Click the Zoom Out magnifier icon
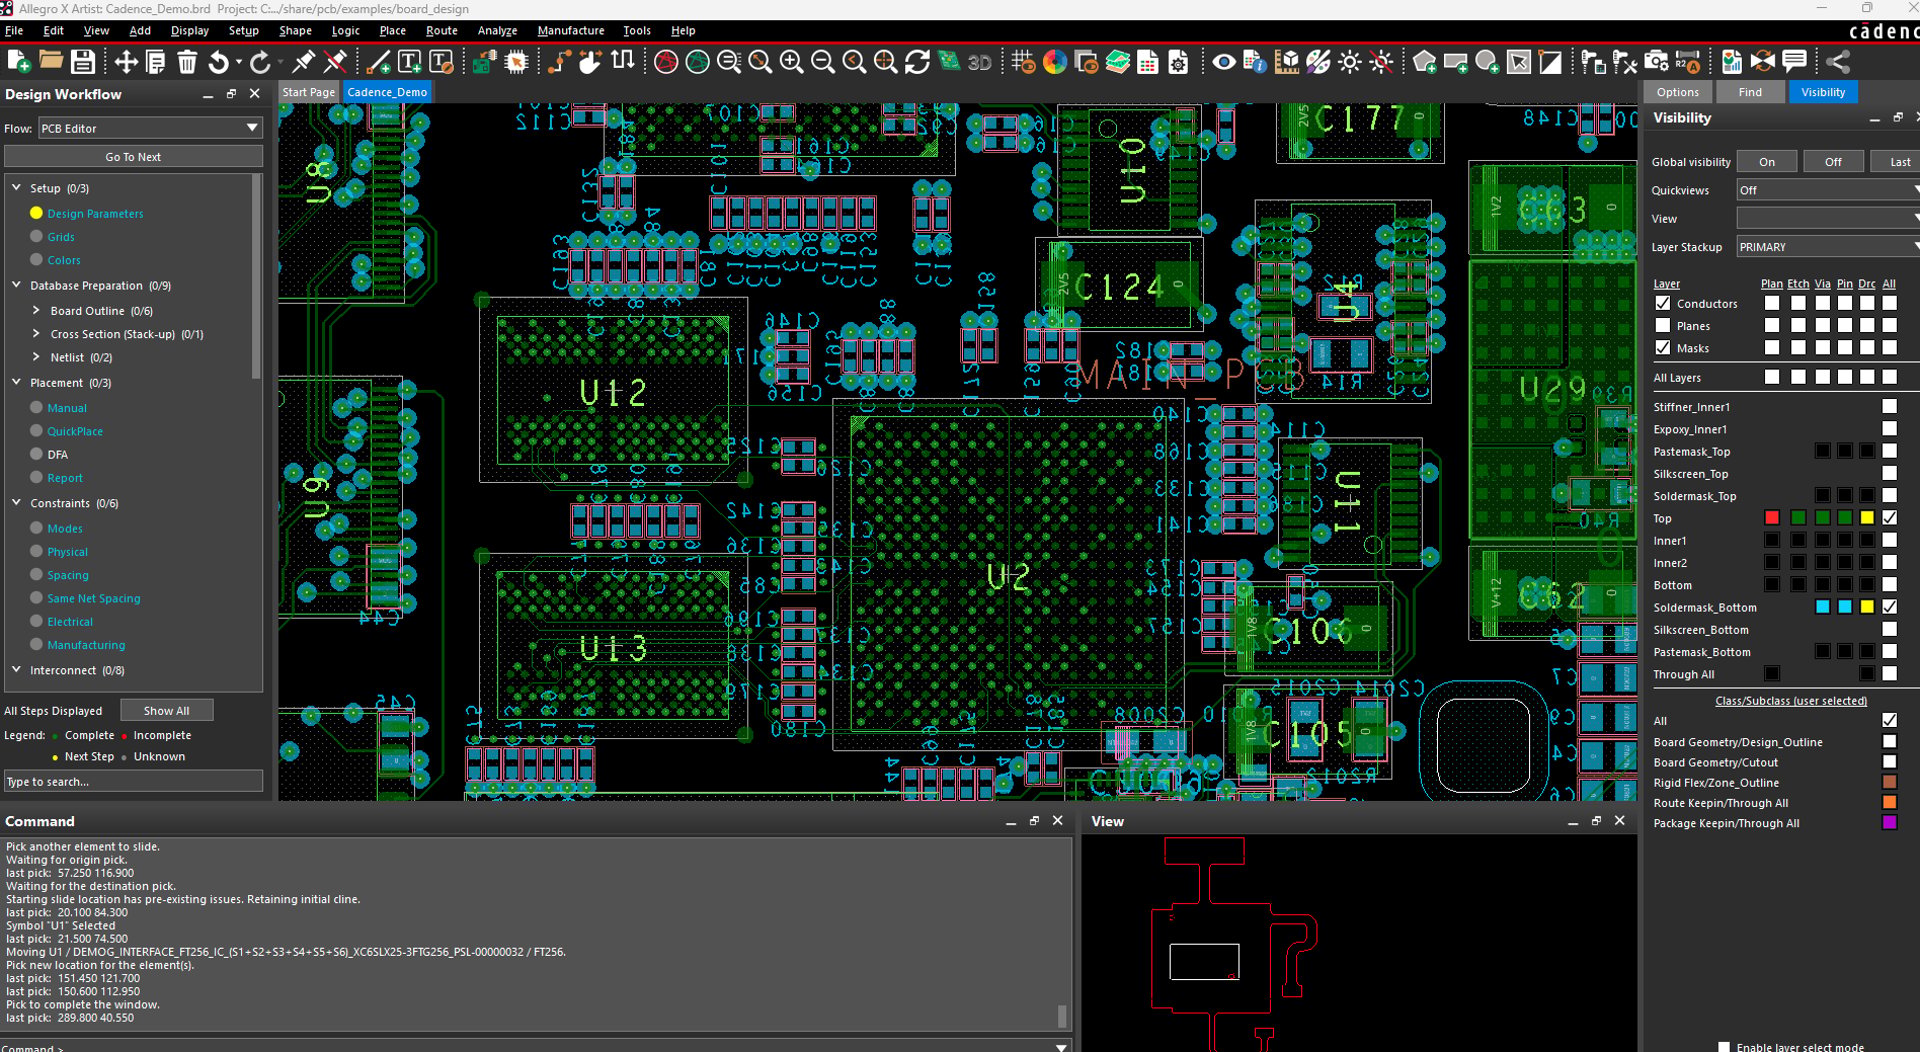Viewport: 1920px width, 1052px height. 823,62
